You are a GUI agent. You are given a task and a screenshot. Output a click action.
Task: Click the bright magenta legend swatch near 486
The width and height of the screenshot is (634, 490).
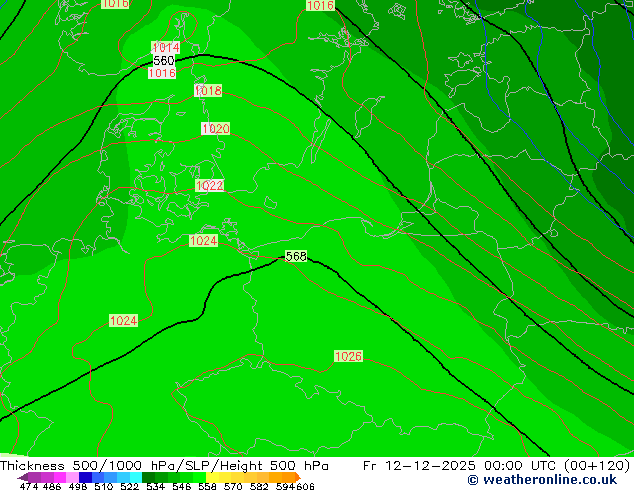coord(60,477)
